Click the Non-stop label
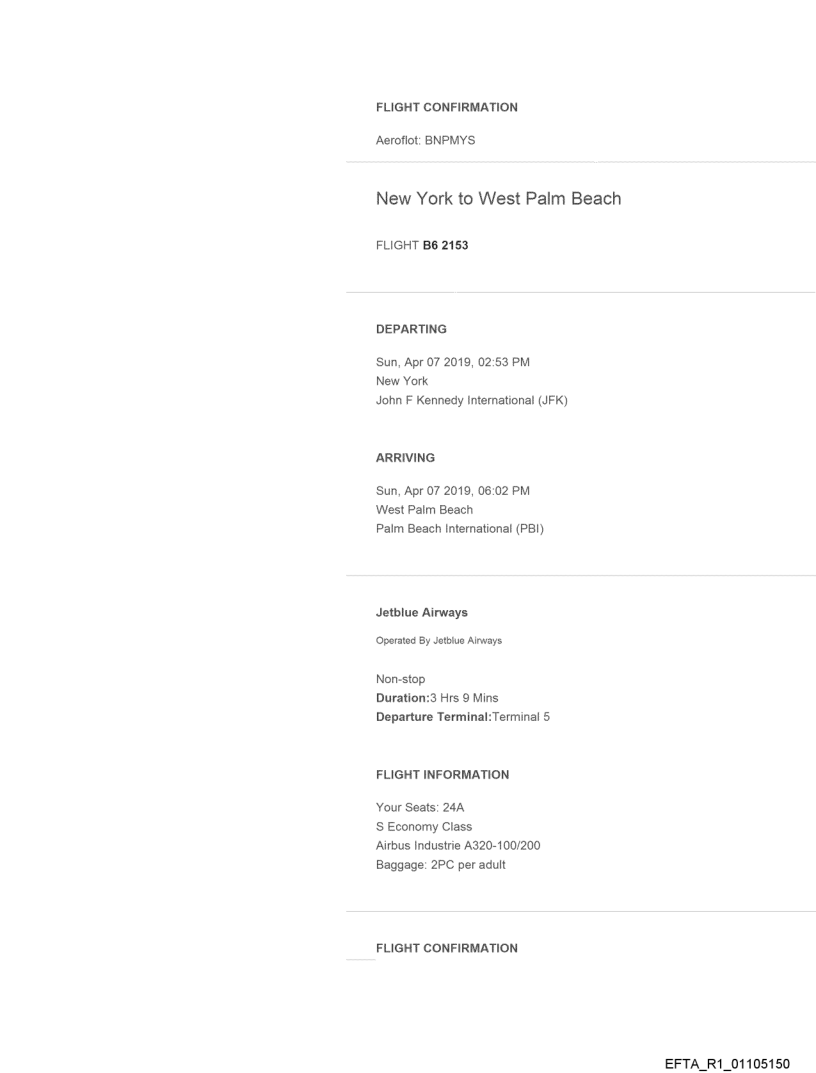The image size is (816, 1073). pyautogui.click(x=400, y=679)
